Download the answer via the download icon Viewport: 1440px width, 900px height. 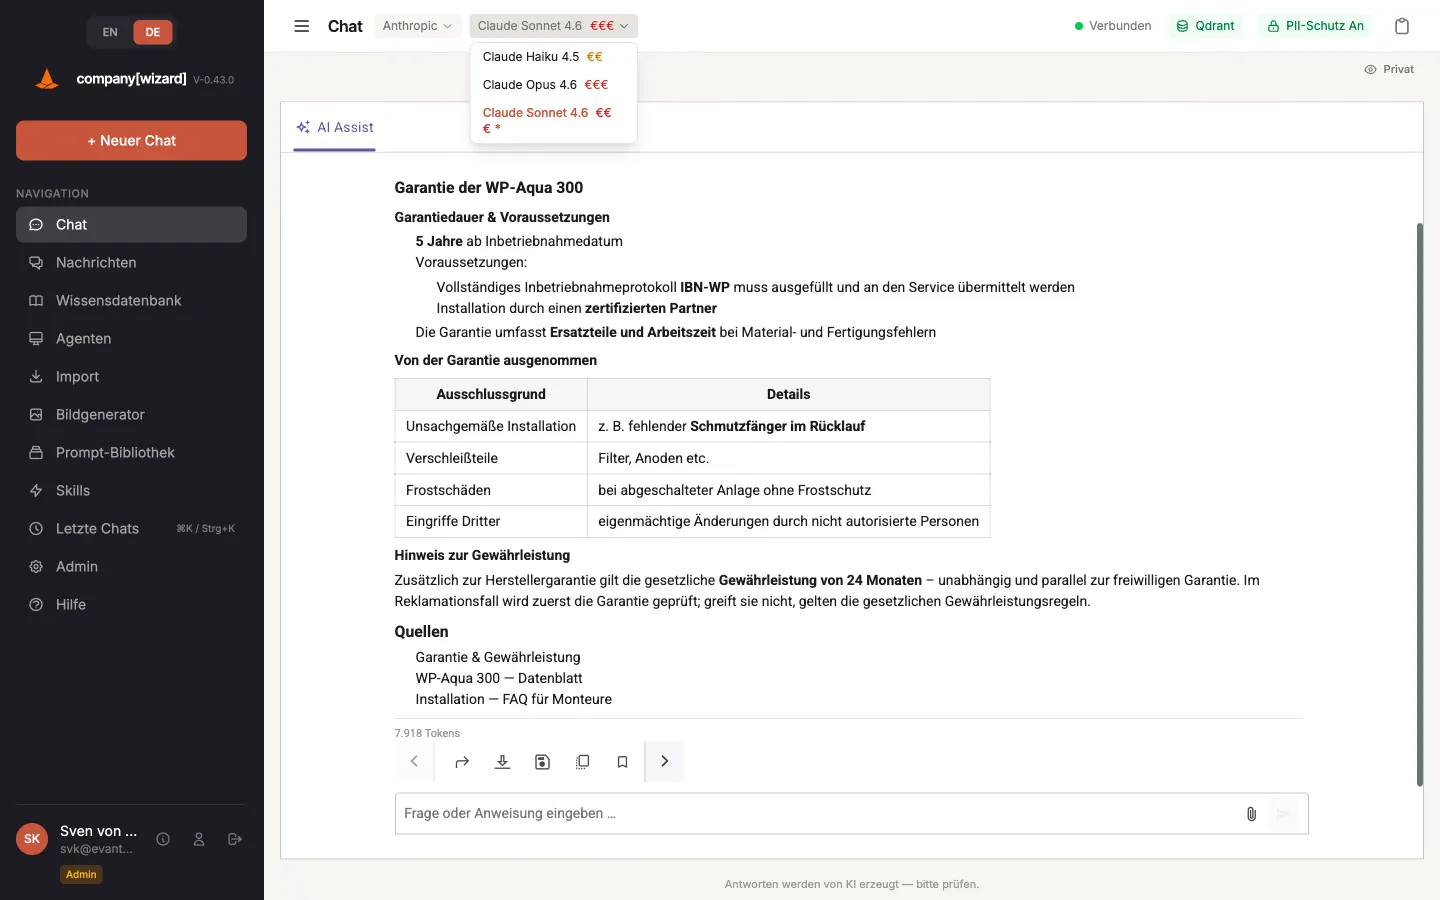pyautogui.click(x=502, y=762)
